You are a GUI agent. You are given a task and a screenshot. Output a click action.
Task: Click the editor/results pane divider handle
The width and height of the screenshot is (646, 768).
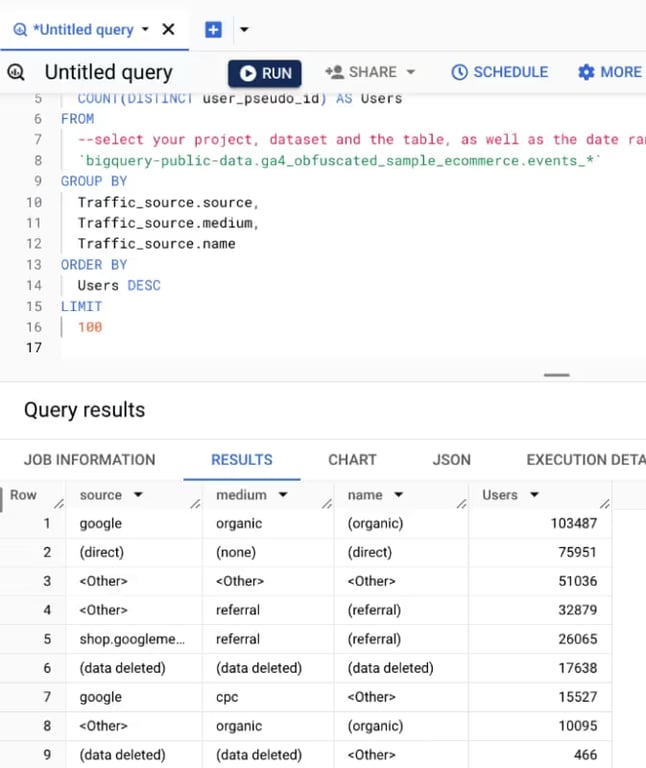click(x=557, y=375)
